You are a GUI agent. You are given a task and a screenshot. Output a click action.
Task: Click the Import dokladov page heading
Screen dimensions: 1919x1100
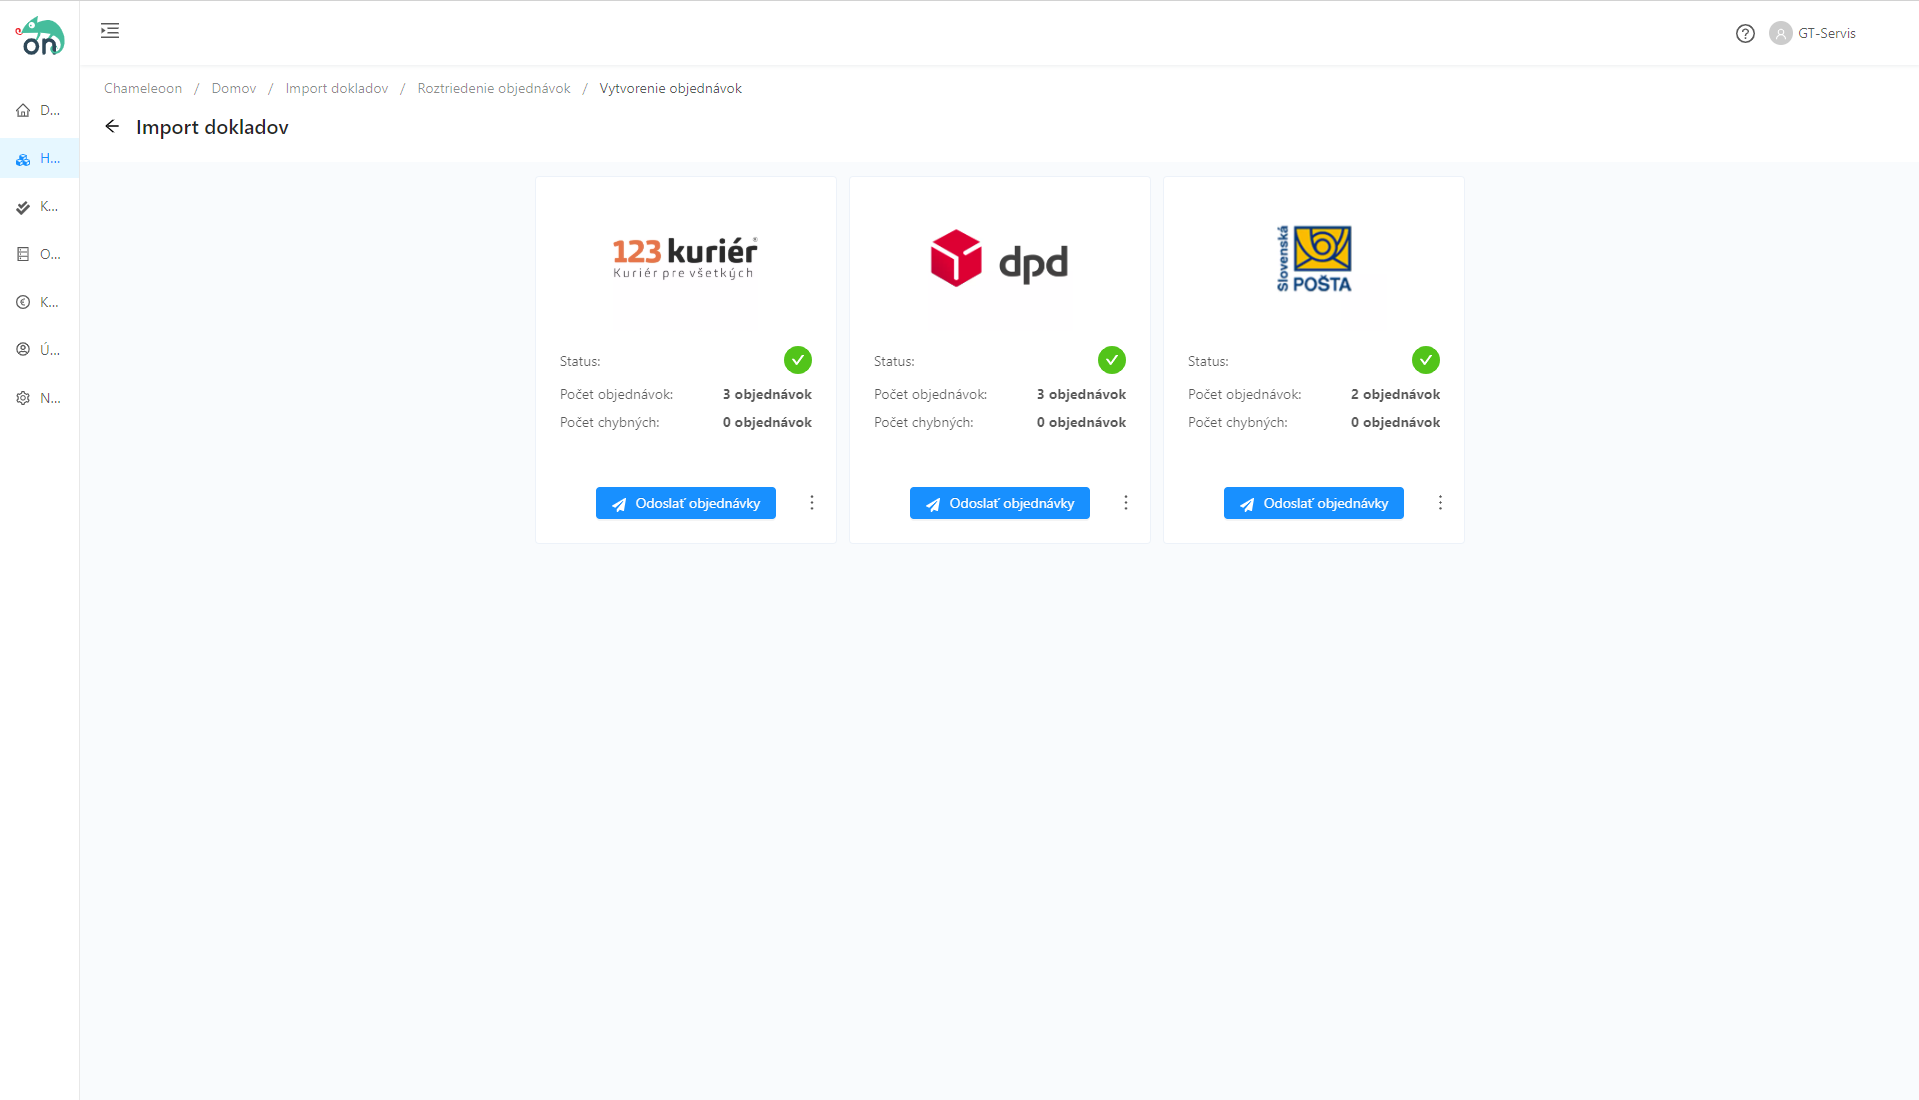tap(212, 127)
